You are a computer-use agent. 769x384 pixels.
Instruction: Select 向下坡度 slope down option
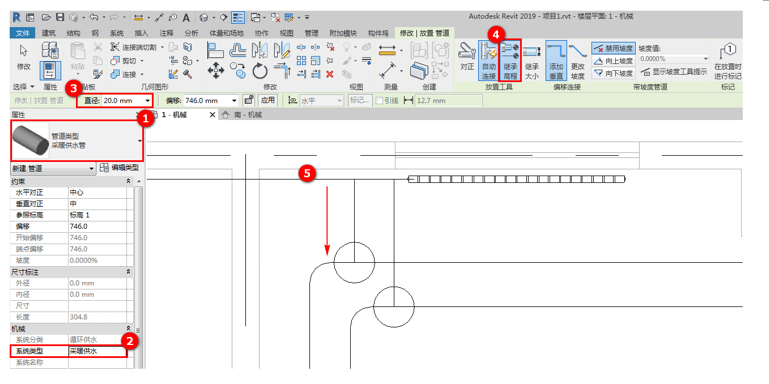613,73
